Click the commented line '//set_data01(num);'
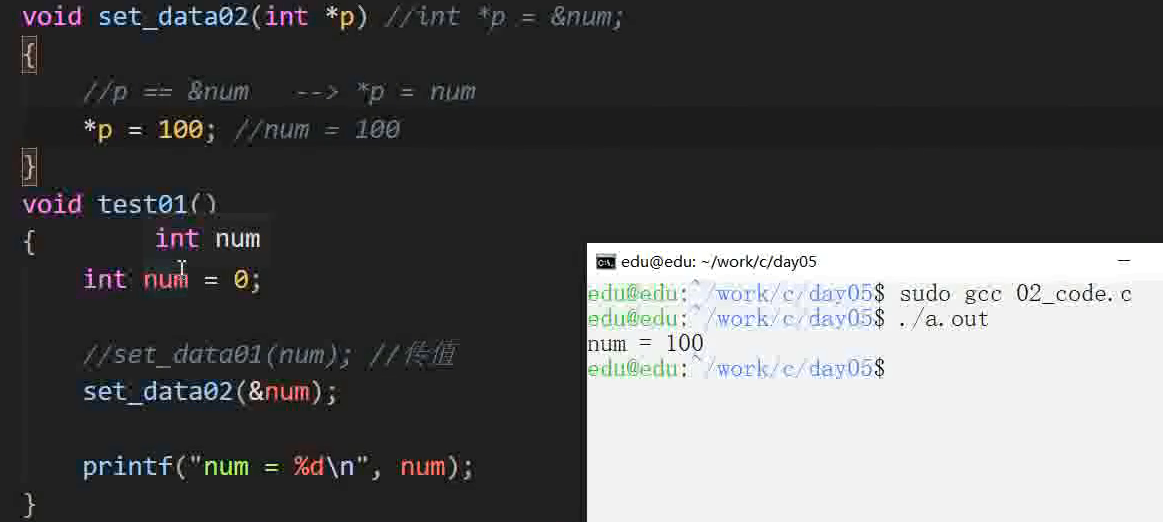Image resolution: width=1163 pixels, height=522 pixels. tap(217, 355)
